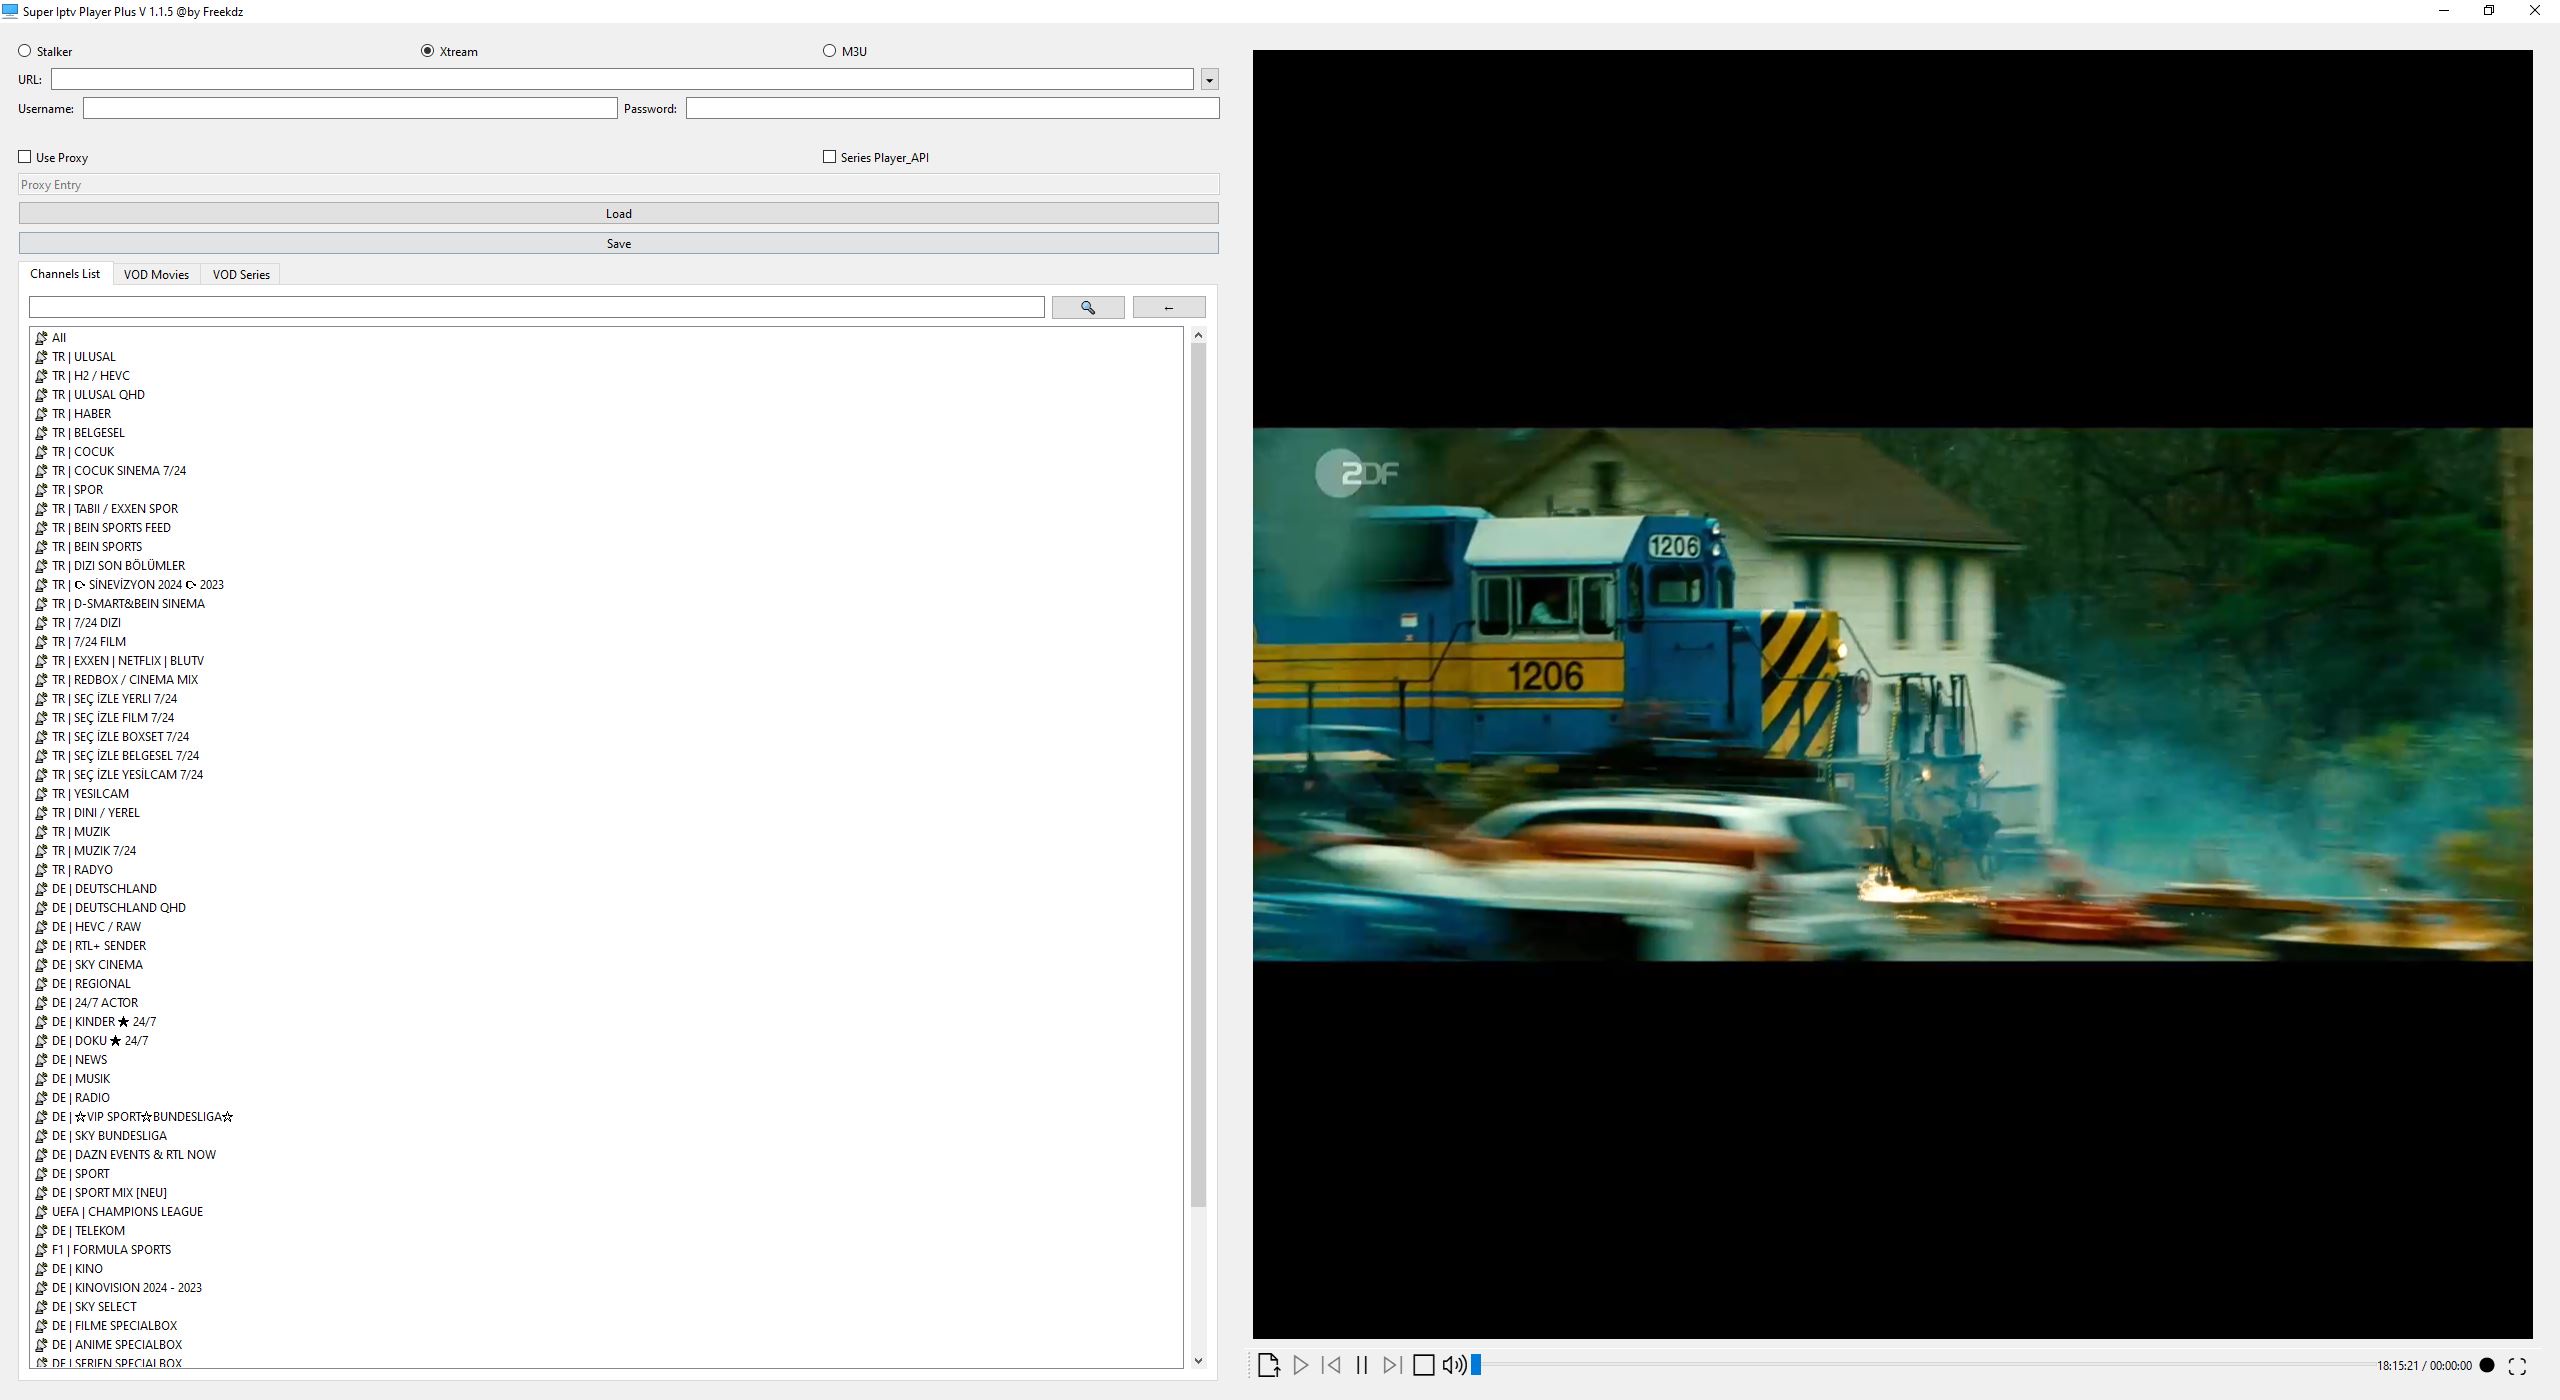Screen dimensions: 2560x1400
Task: Skip to the previous channel
Action: [x=1331, y=1365]
